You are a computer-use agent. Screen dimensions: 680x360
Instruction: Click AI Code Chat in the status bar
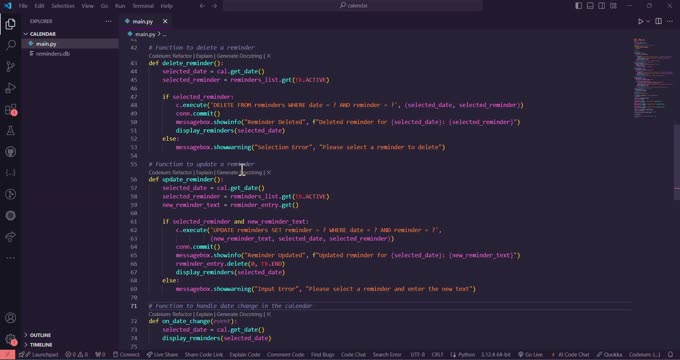pyautogui.click(x=570, y=355)
